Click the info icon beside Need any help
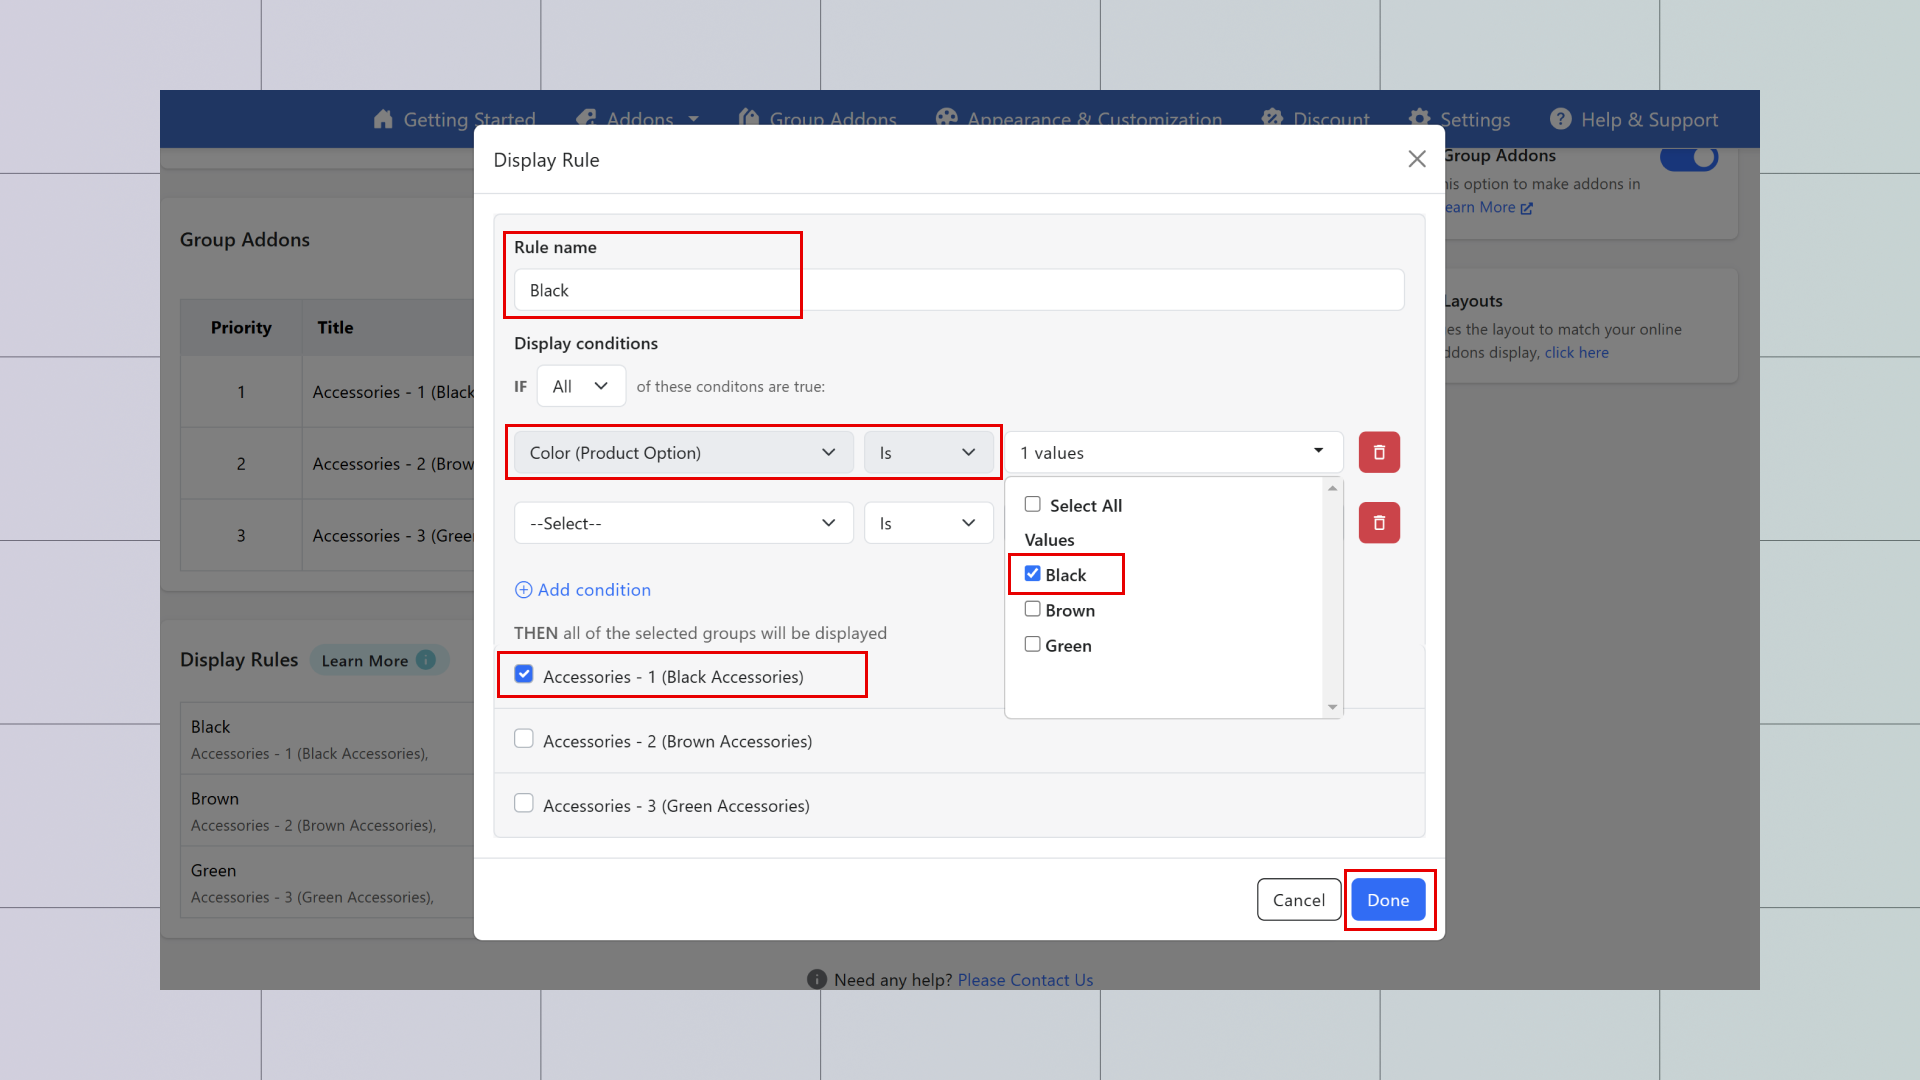 click(817, 980)
